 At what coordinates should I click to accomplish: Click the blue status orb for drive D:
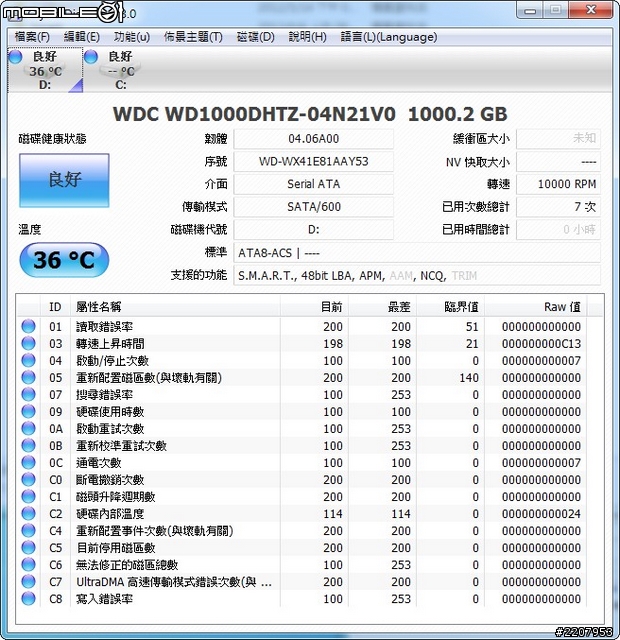16,57
